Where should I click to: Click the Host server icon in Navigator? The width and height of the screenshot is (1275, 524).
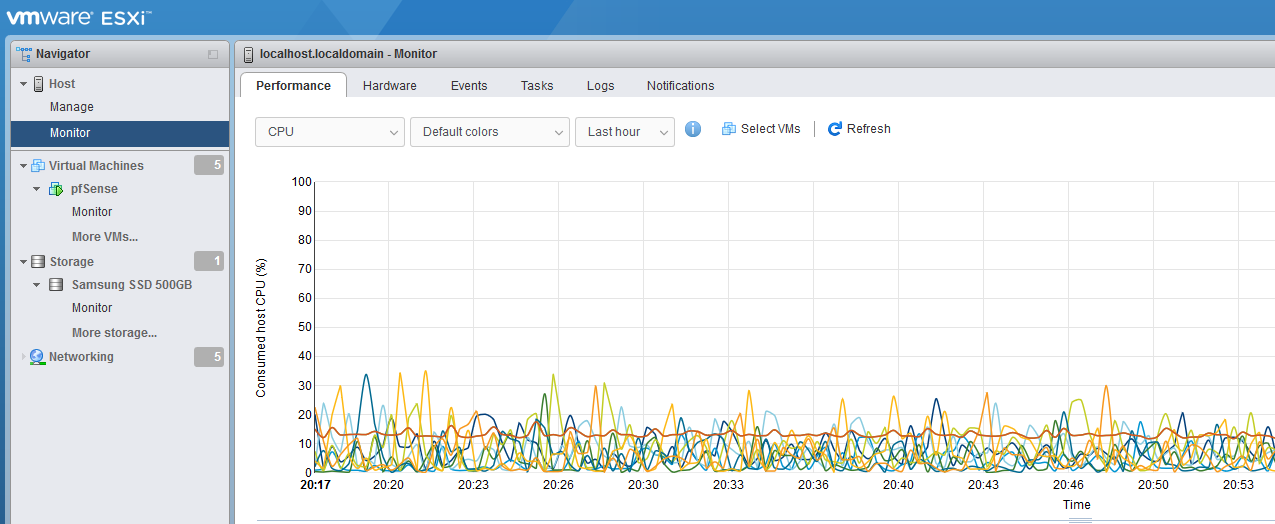(38, 84)
